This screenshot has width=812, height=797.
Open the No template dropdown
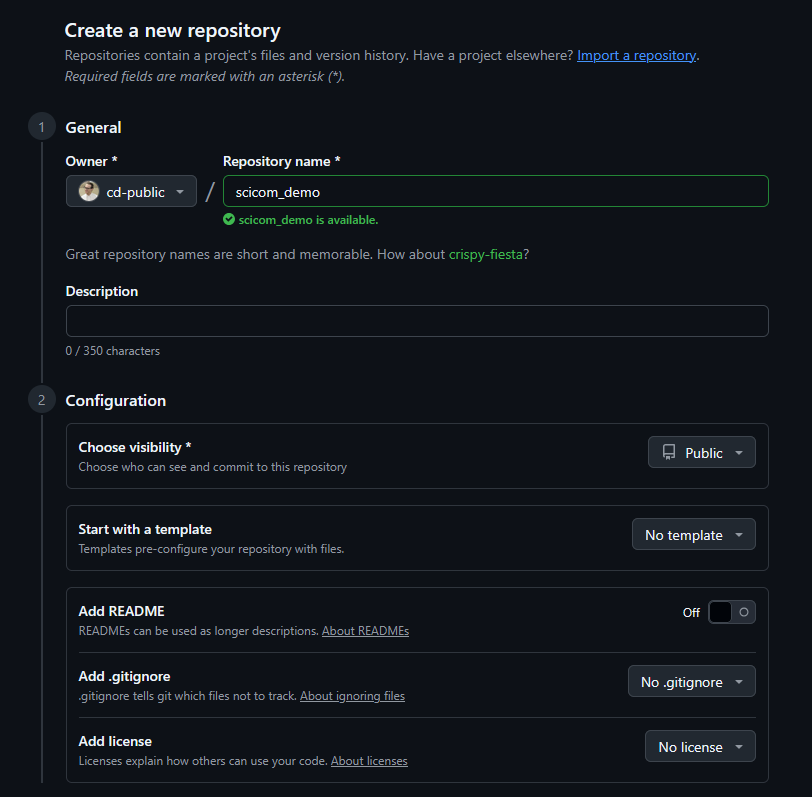tap(693, 535)
